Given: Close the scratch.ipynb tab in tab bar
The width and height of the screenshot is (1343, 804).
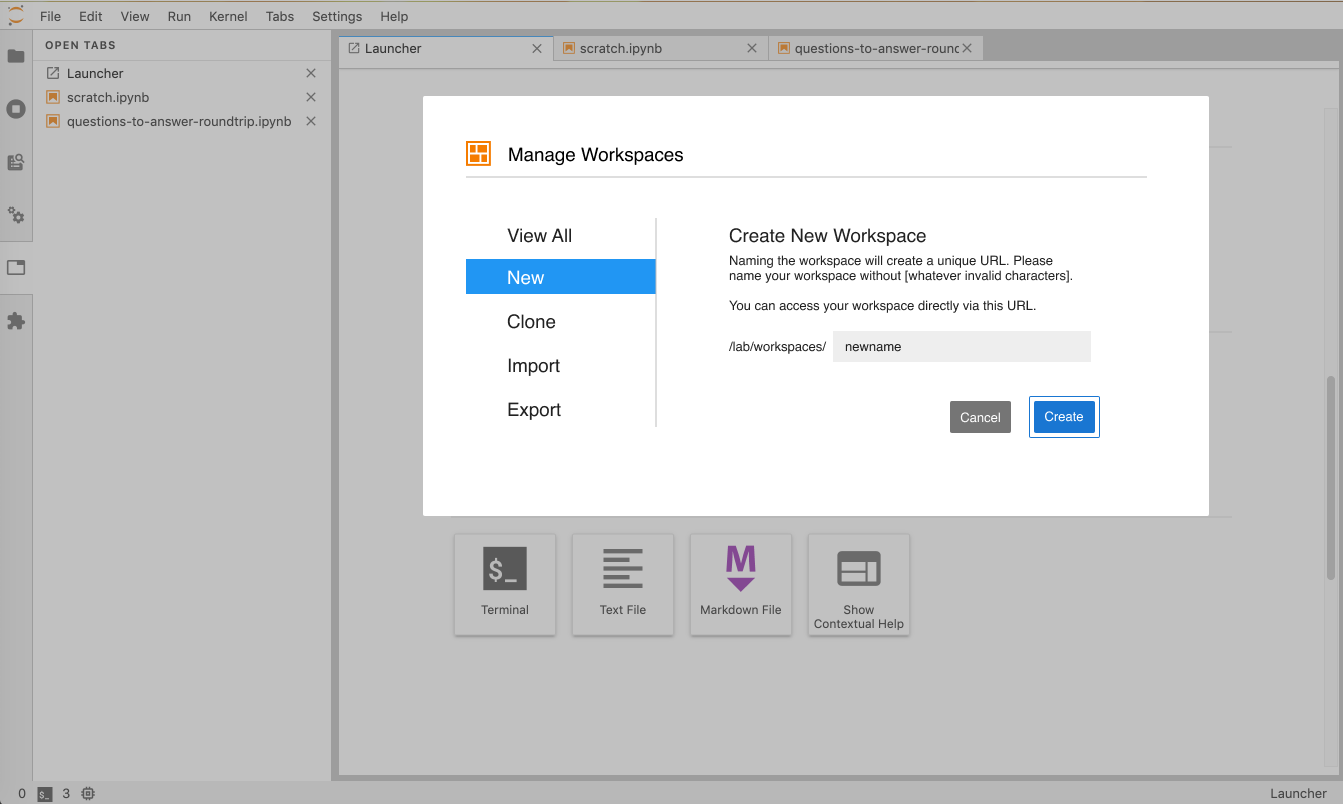Looking at the screenshot, I should [752, 48].
